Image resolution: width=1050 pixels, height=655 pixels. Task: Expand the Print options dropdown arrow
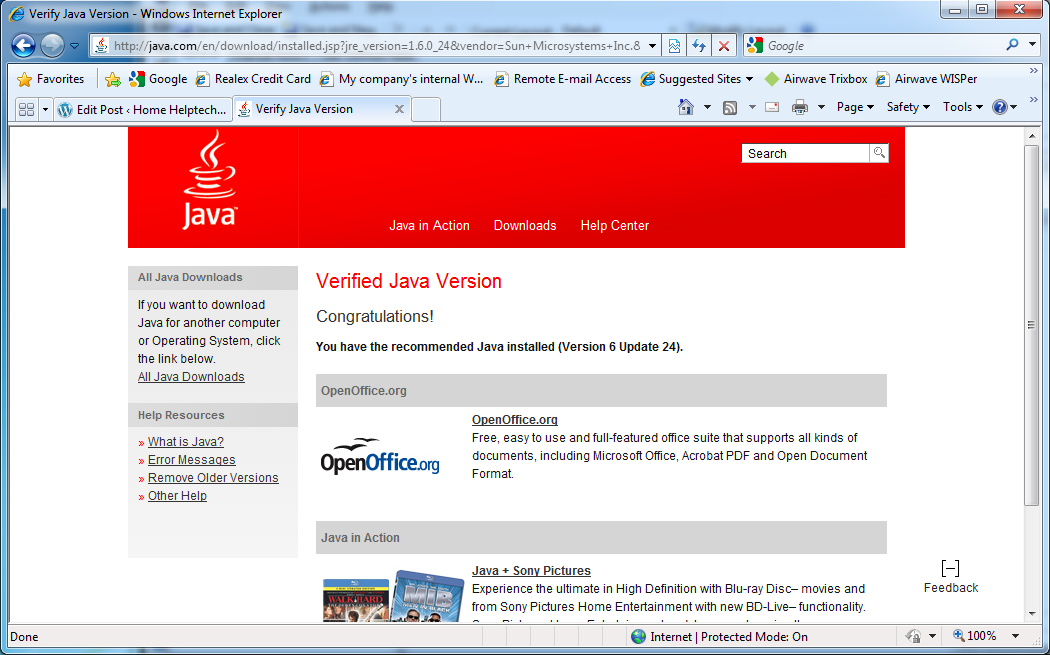(821, 107)
